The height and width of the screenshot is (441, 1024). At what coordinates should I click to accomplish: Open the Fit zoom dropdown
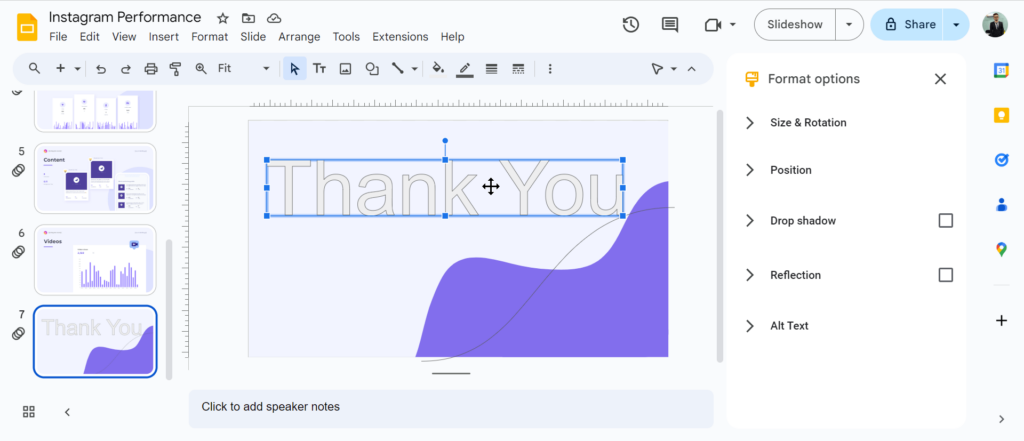click(x=243, y=69)
